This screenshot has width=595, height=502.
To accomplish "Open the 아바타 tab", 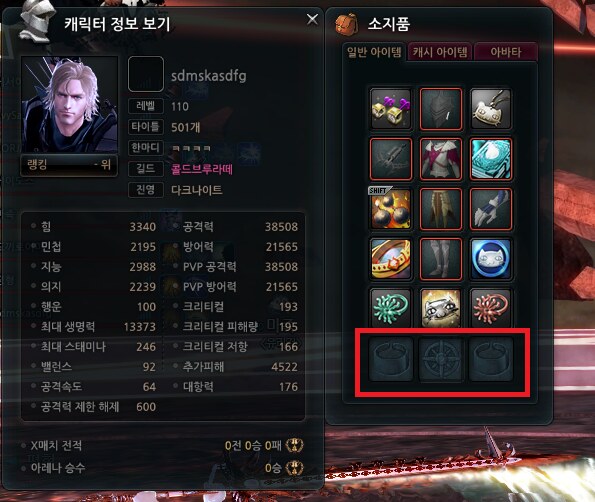I will [x=506, y=52].
